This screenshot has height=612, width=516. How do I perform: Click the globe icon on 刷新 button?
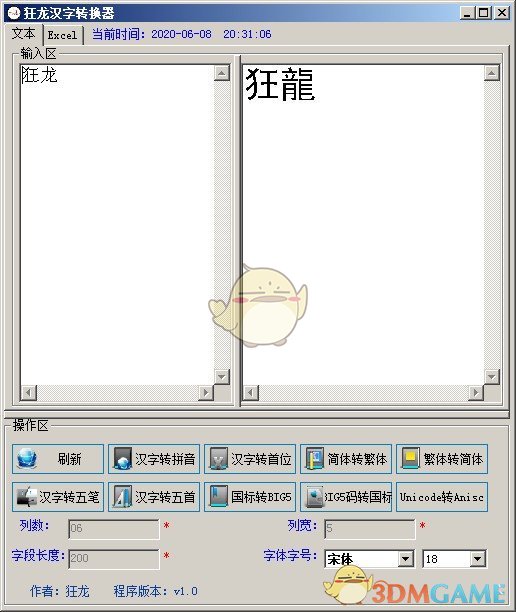pyautogui.click(x=27, y=459)
